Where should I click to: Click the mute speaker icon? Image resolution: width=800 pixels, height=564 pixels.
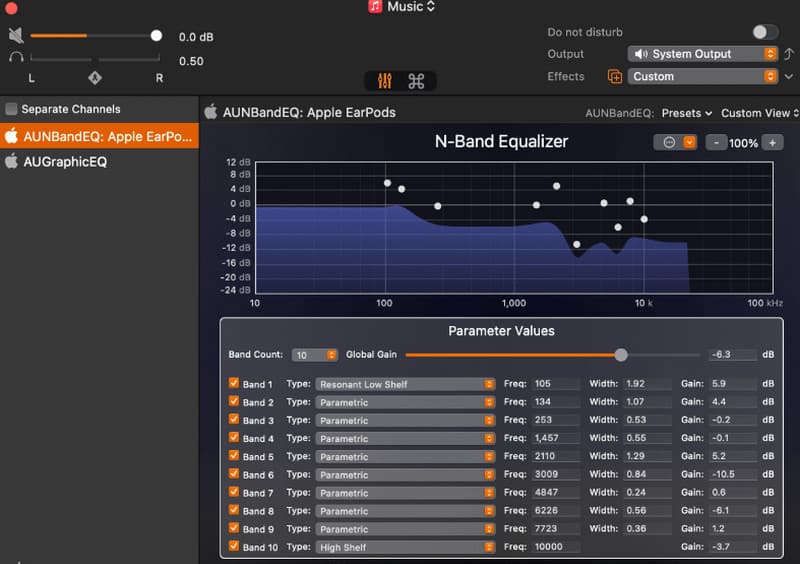[x=16, y=36]
